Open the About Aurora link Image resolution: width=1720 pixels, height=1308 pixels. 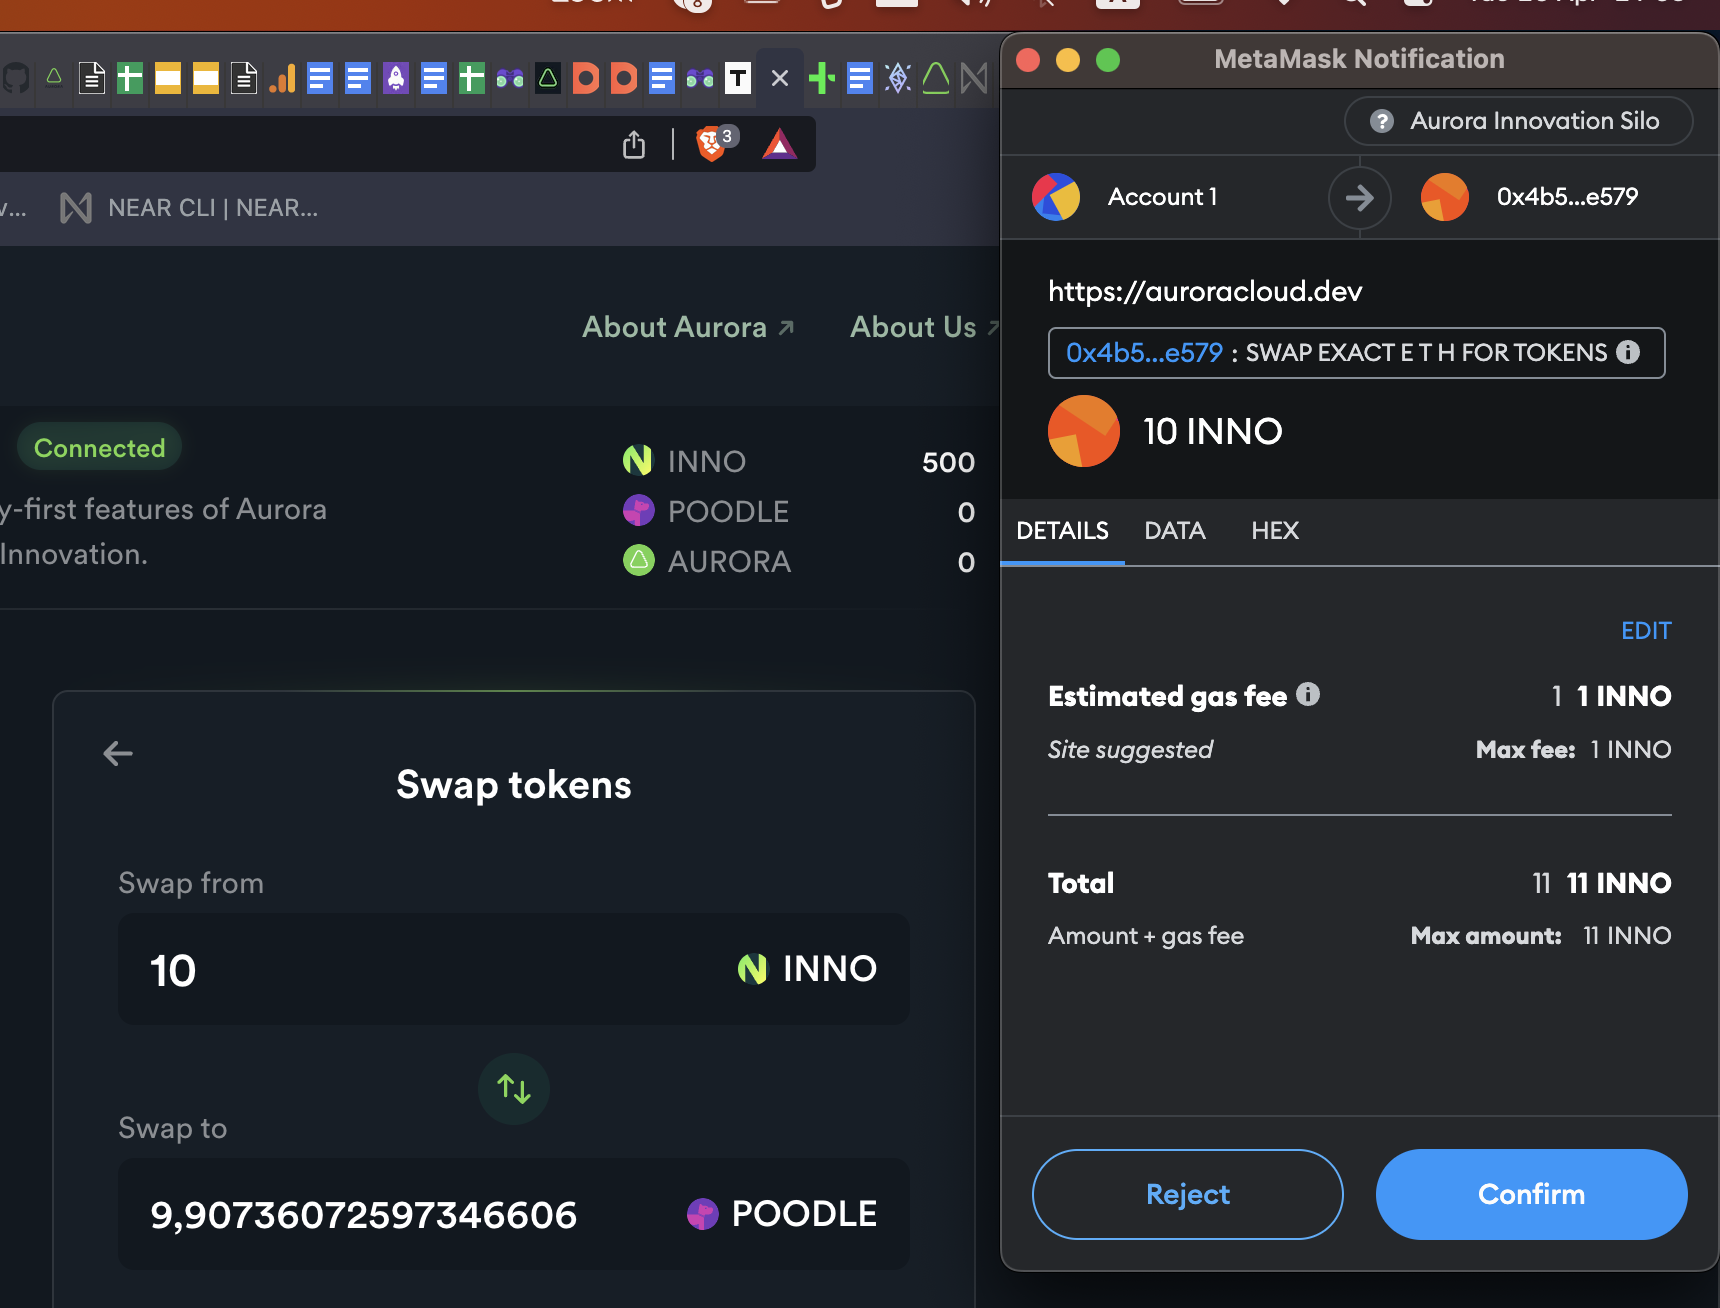pyautogui.click(x=688, y=327)
